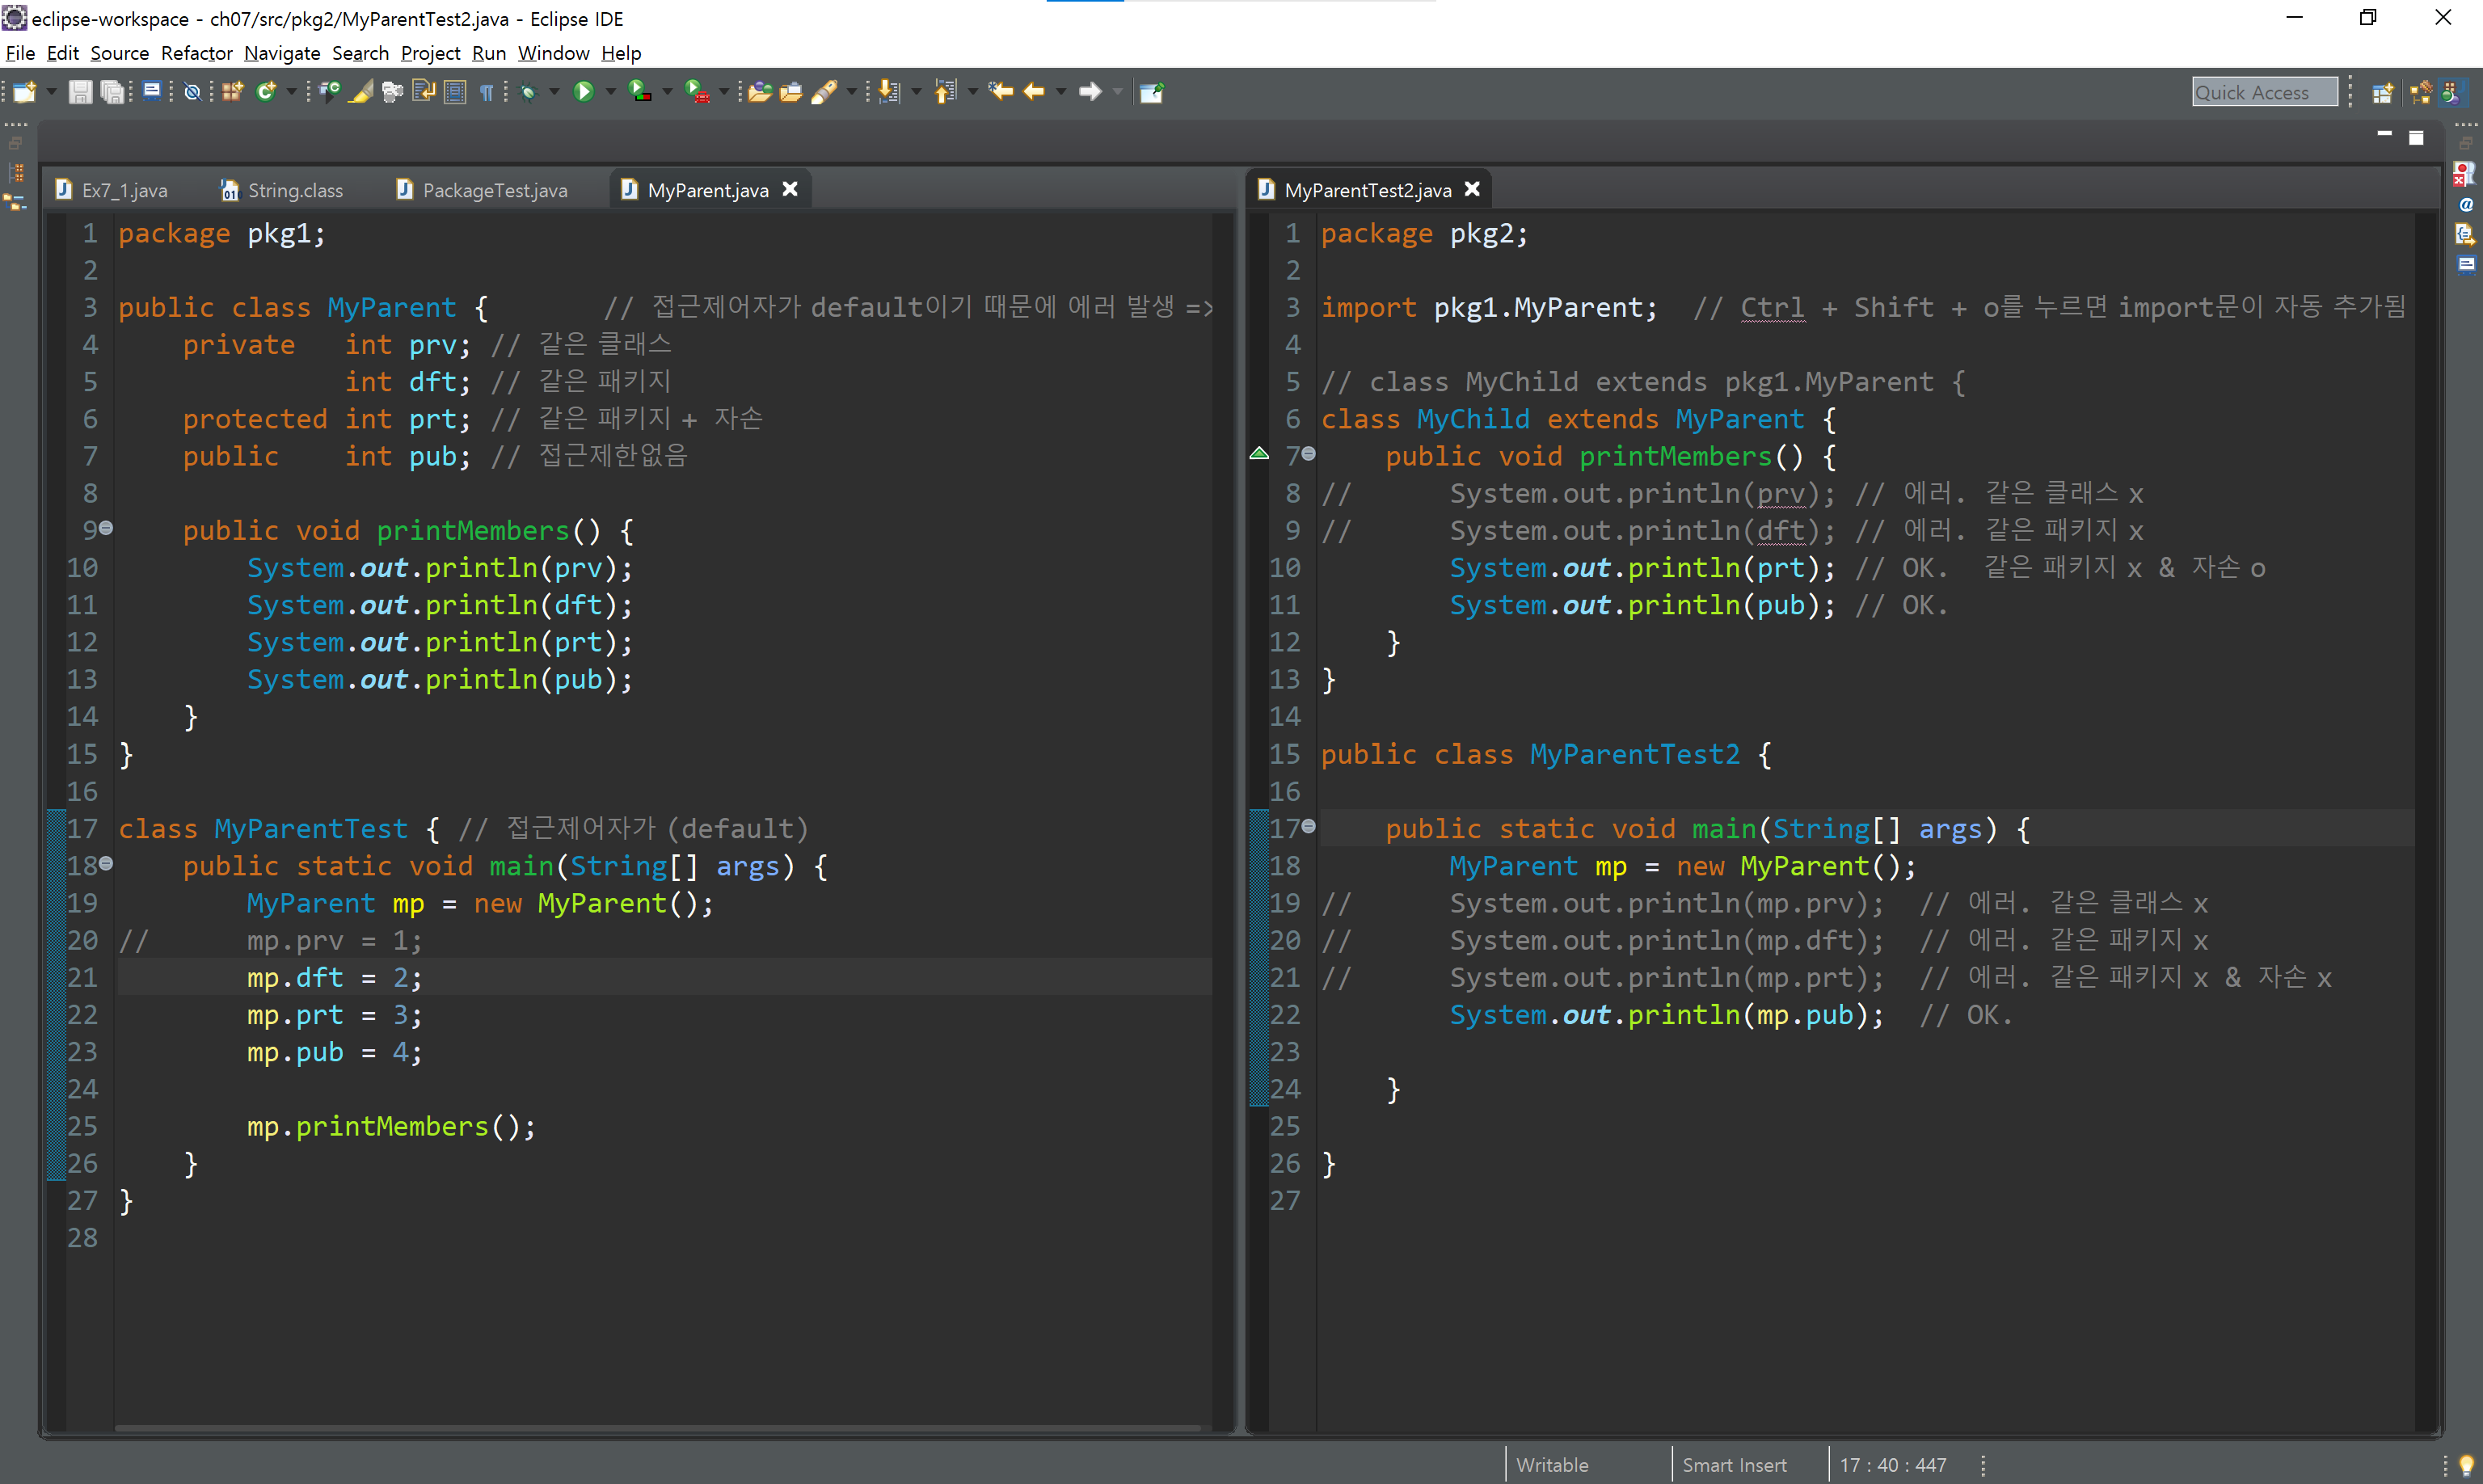2483x1484 pixels.
Task: Collapse printMembers method in MyParent.java
Action: pos(106,528)
